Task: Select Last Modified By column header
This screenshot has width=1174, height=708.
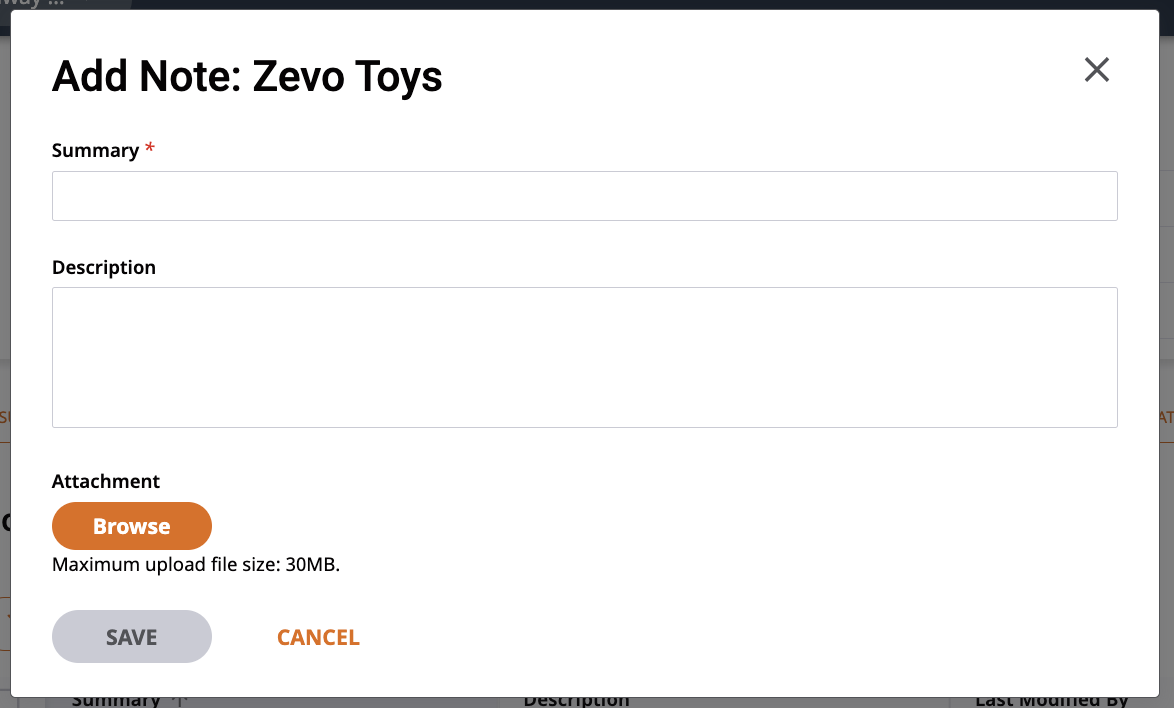Action: [1051, 701]
